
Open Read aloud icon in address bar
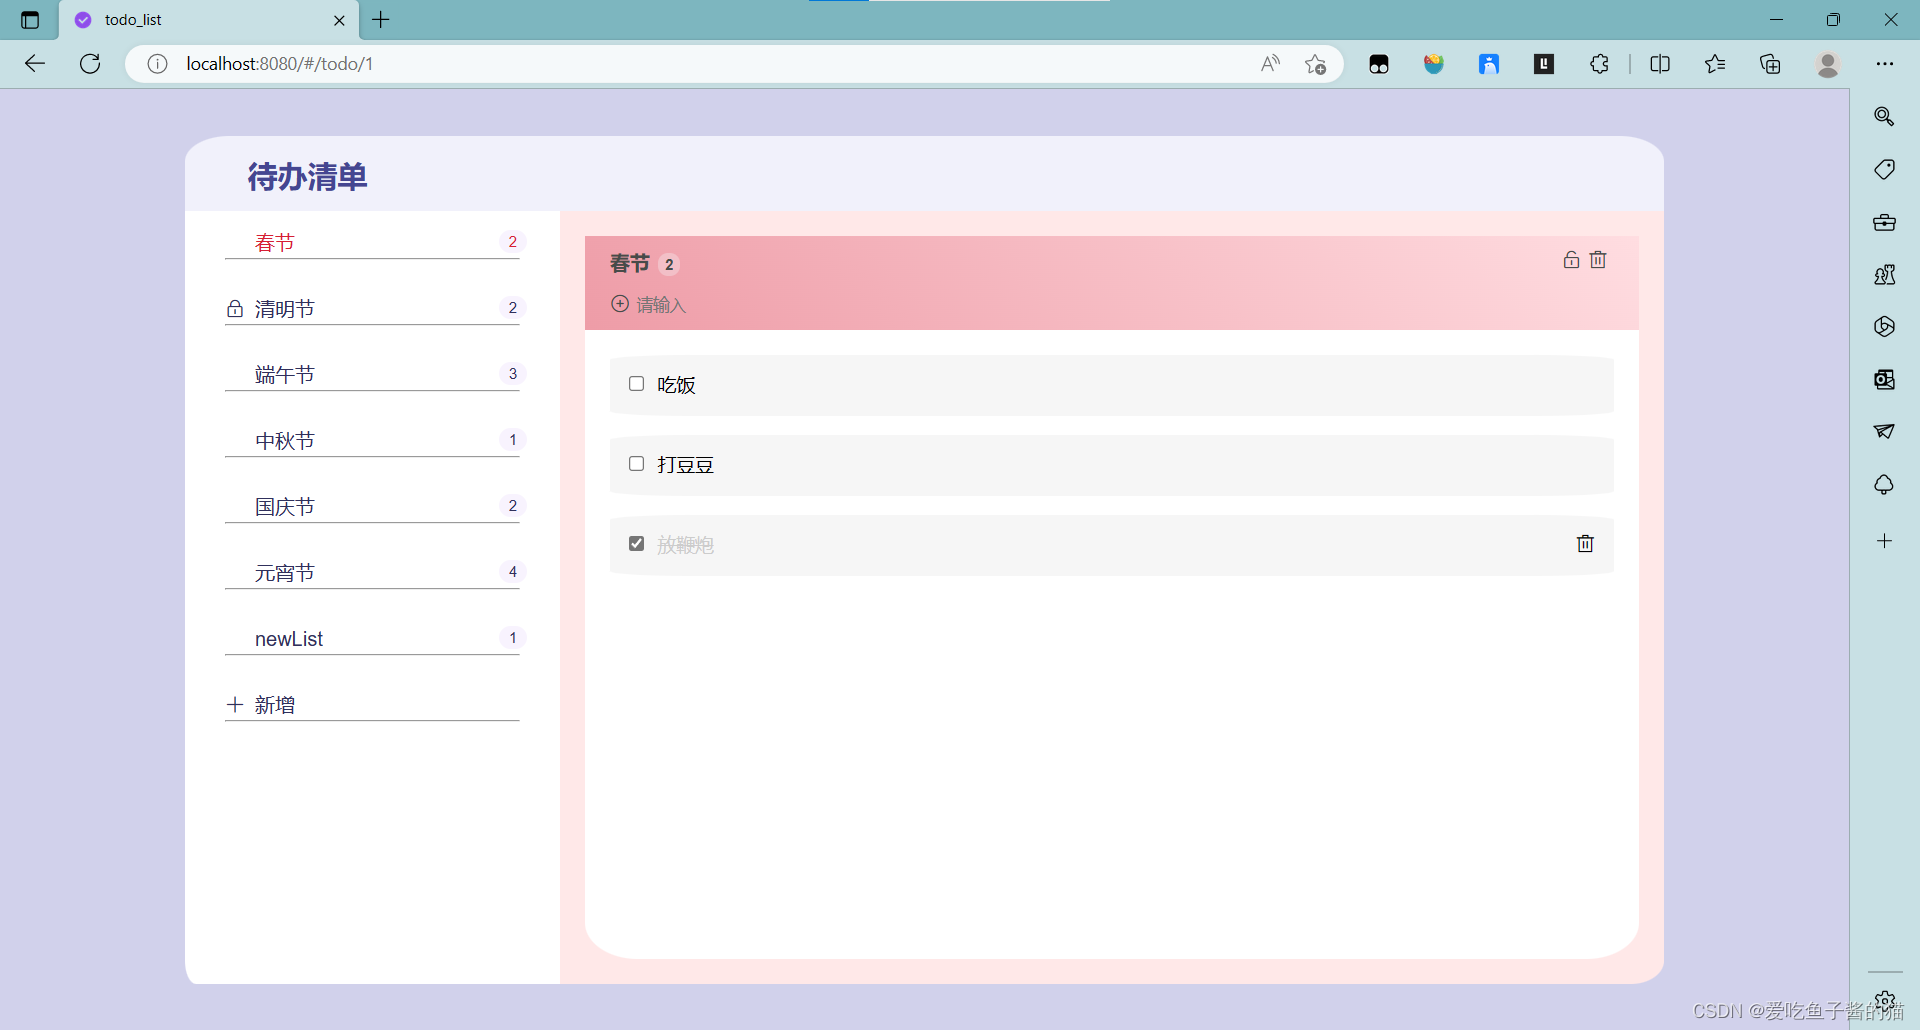click(x=1270, y=64)
